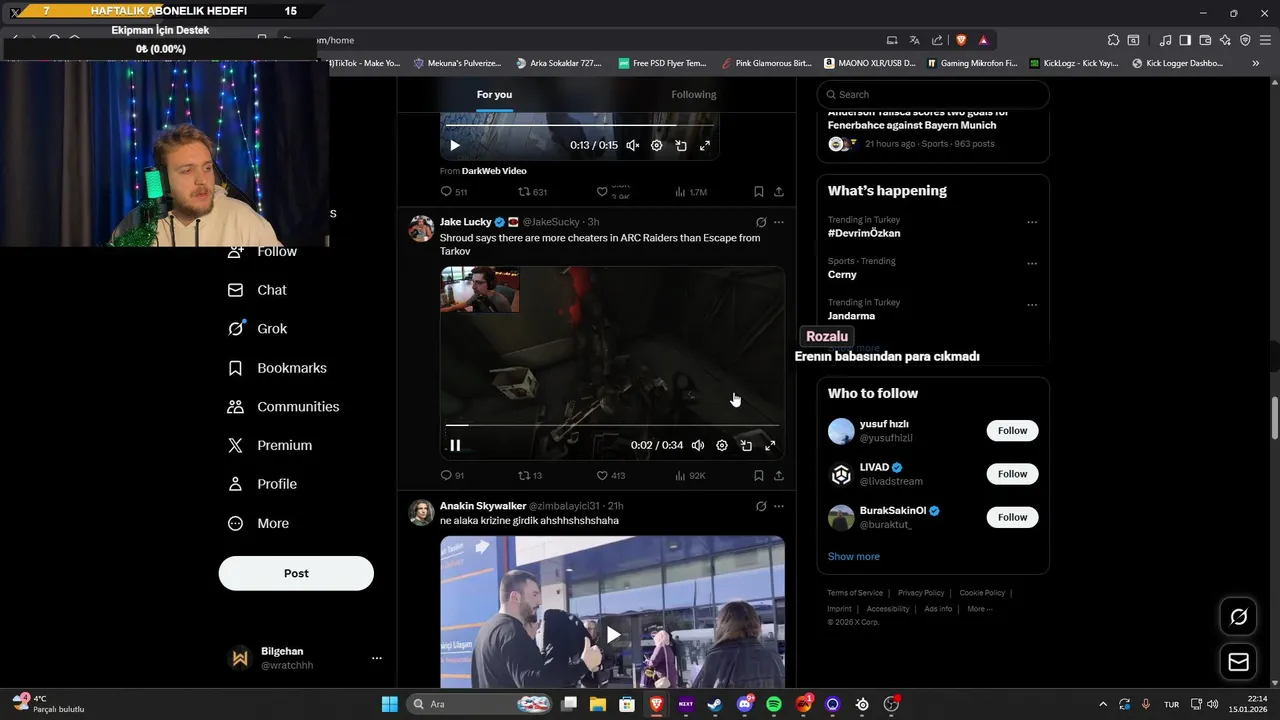The width and height of the screenshot is (1280, 720).
Task: Open Steam from the Windows taskbar
Action: click(715, 704)
